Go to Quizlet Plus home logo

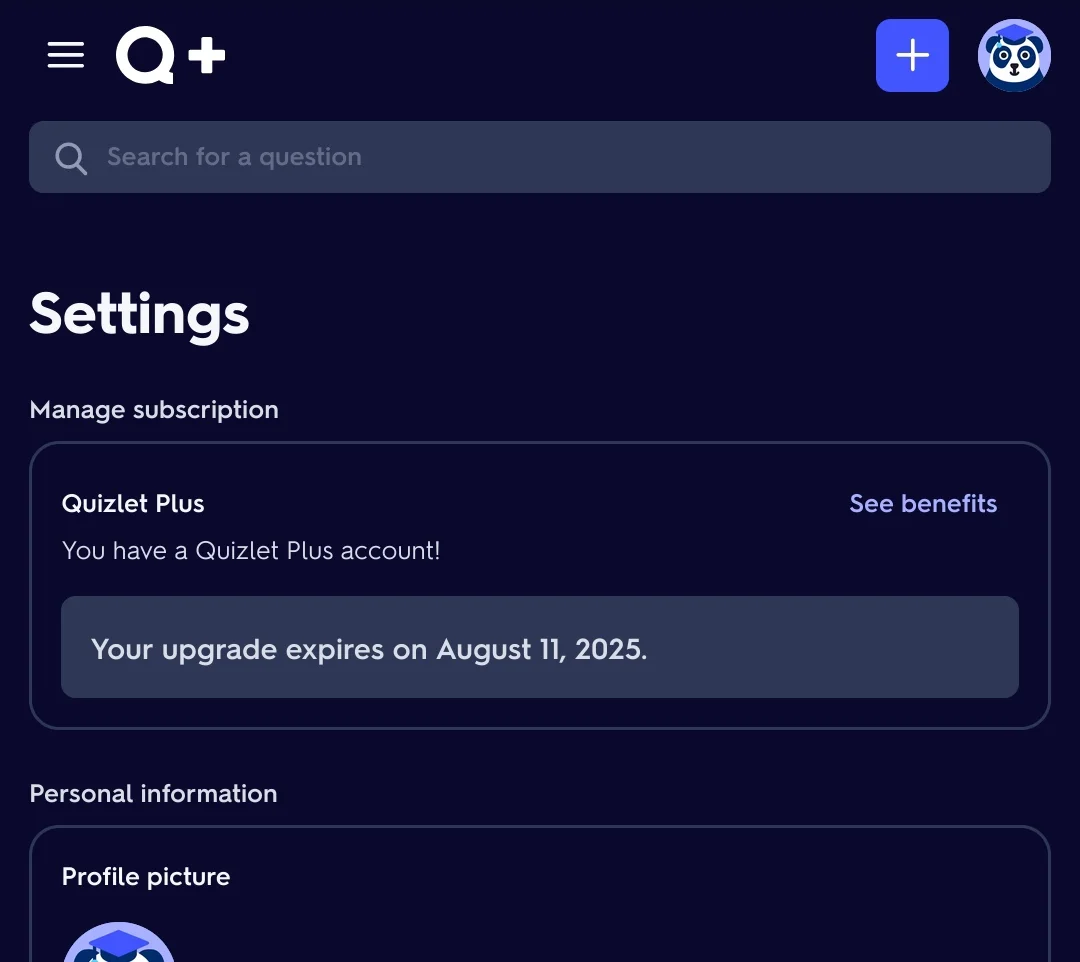[170, 55]
